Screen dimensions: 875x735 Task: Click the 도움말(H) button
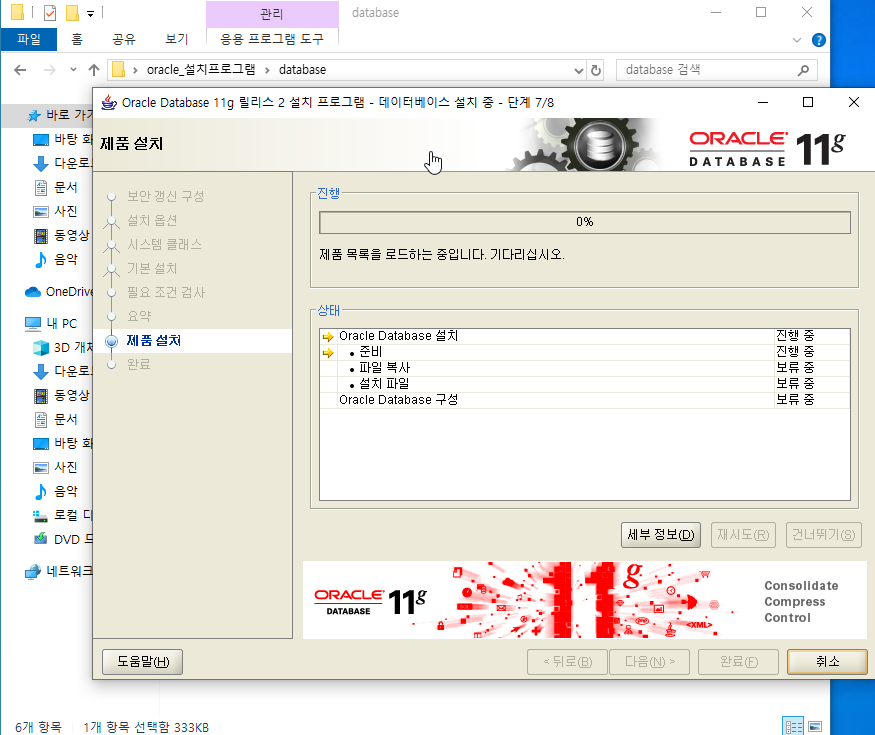(x=143, y=662)
